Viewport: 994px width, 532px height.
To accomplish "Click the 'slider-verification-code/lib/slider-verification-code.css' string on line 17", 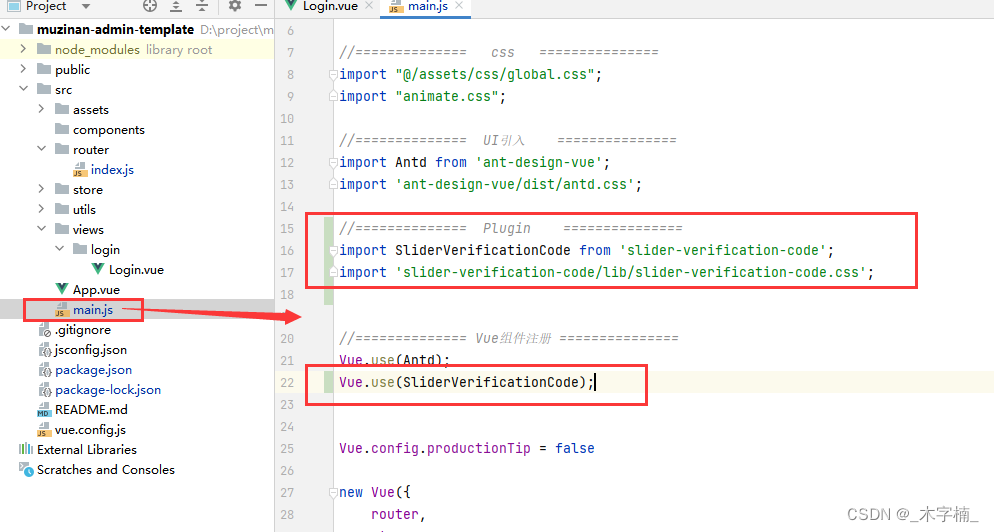I will pyautogui.click(x=631, y=273).
